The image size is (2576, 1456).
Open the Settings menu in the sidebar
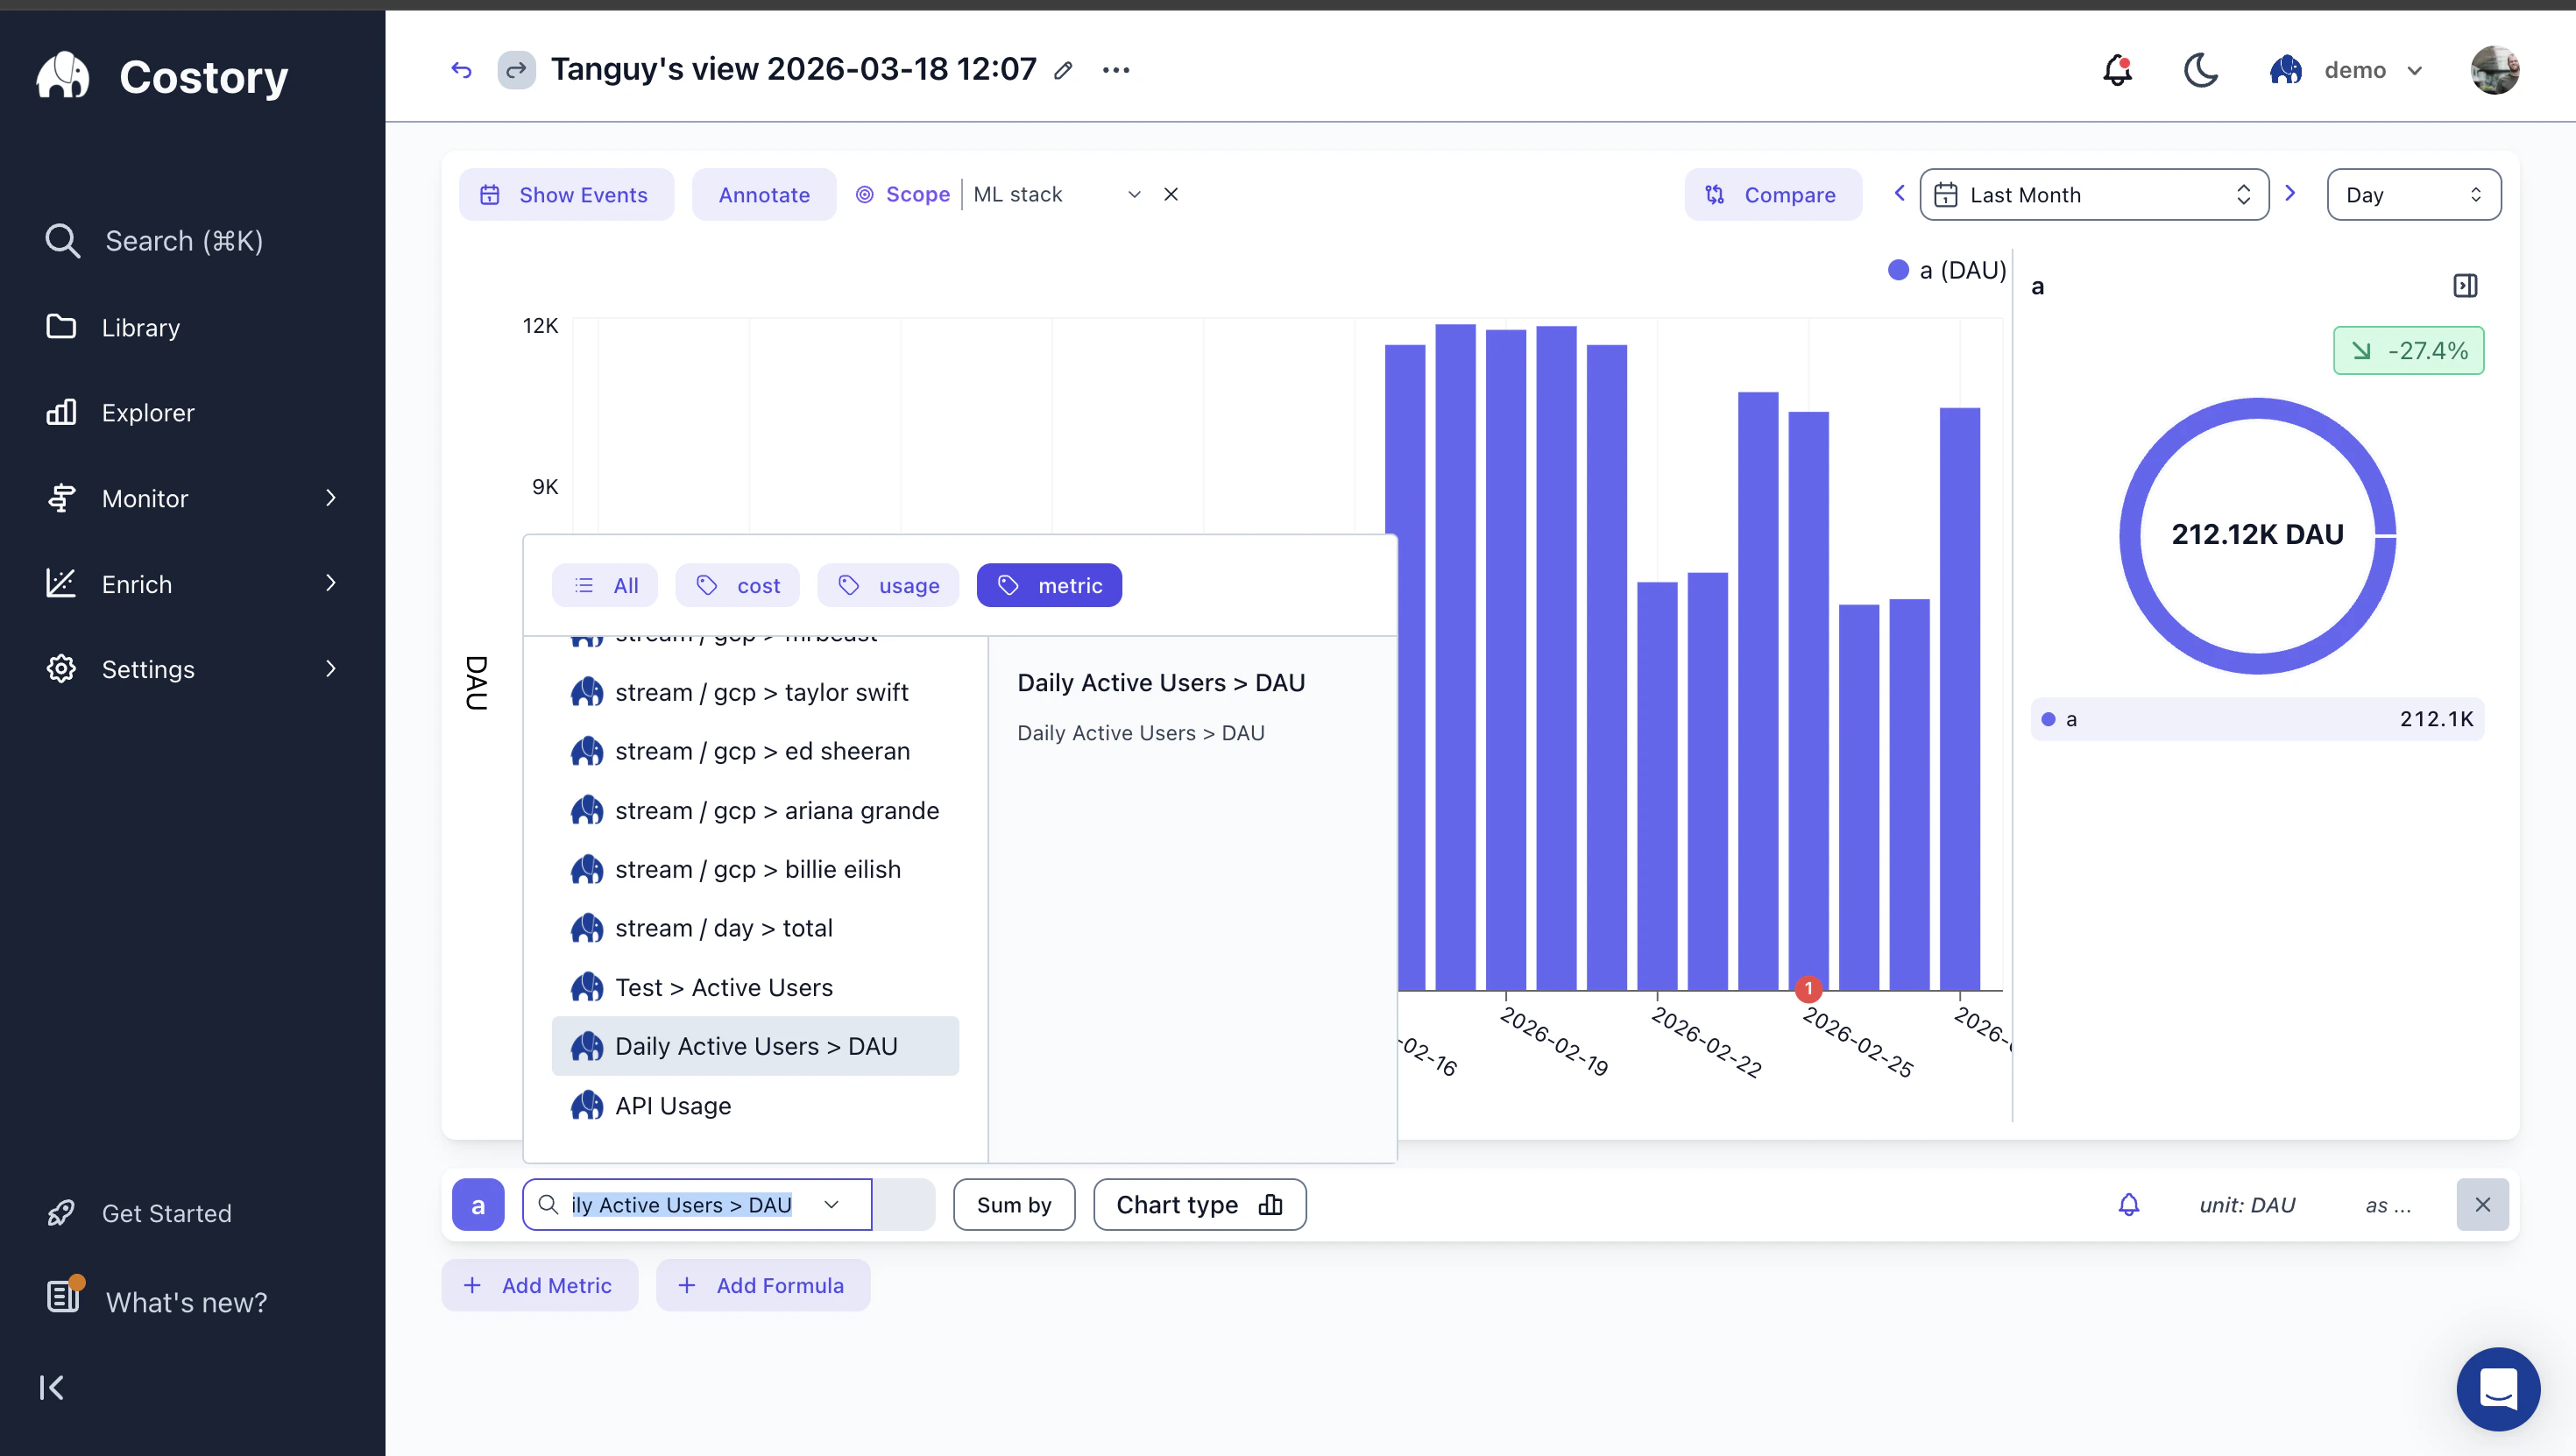tap(148, 669)
